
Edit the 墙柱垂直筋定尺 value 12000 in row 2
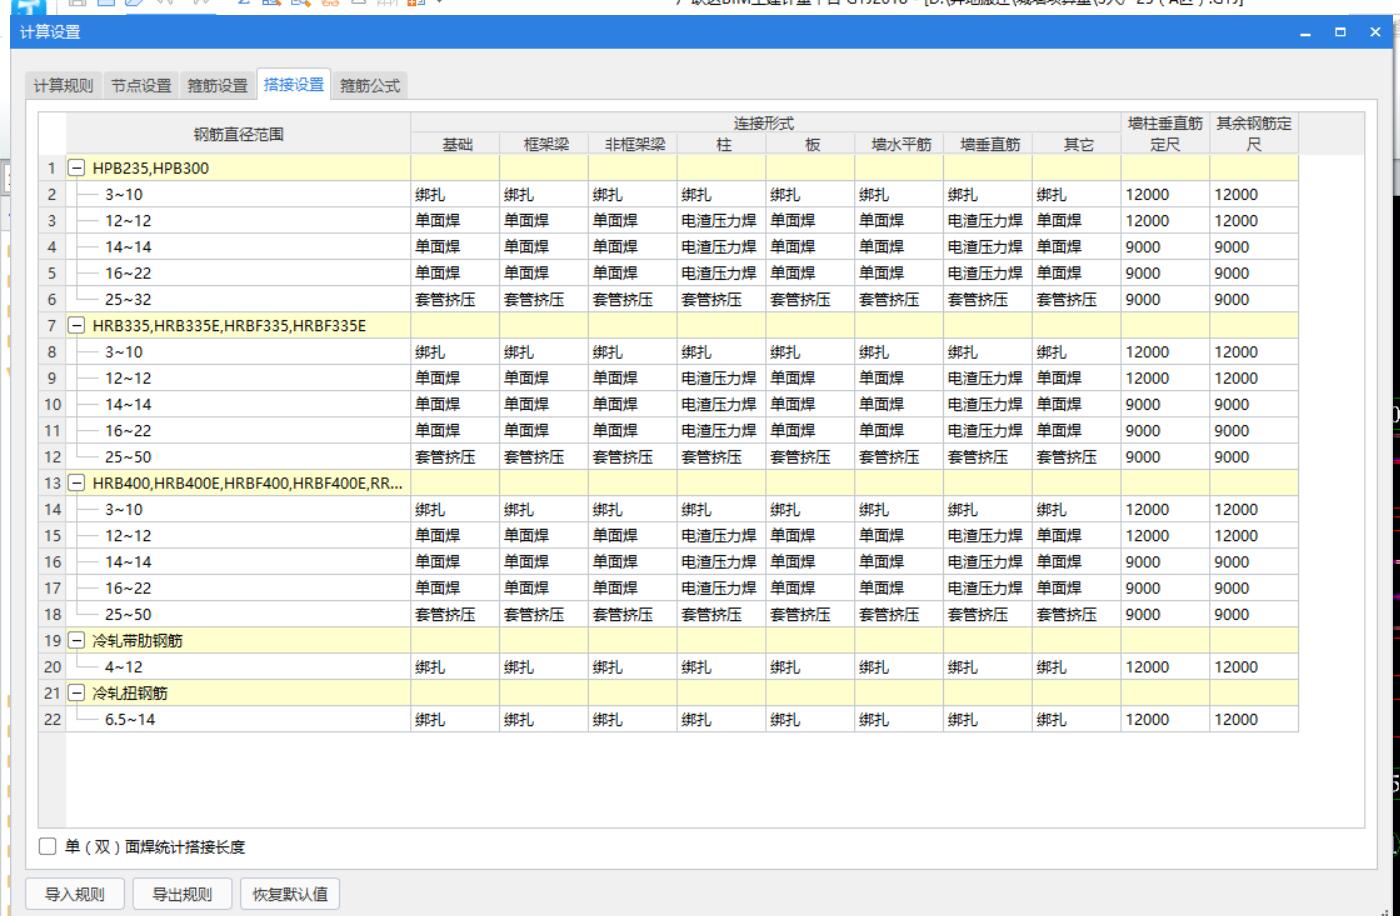[x=1166, y=195]
